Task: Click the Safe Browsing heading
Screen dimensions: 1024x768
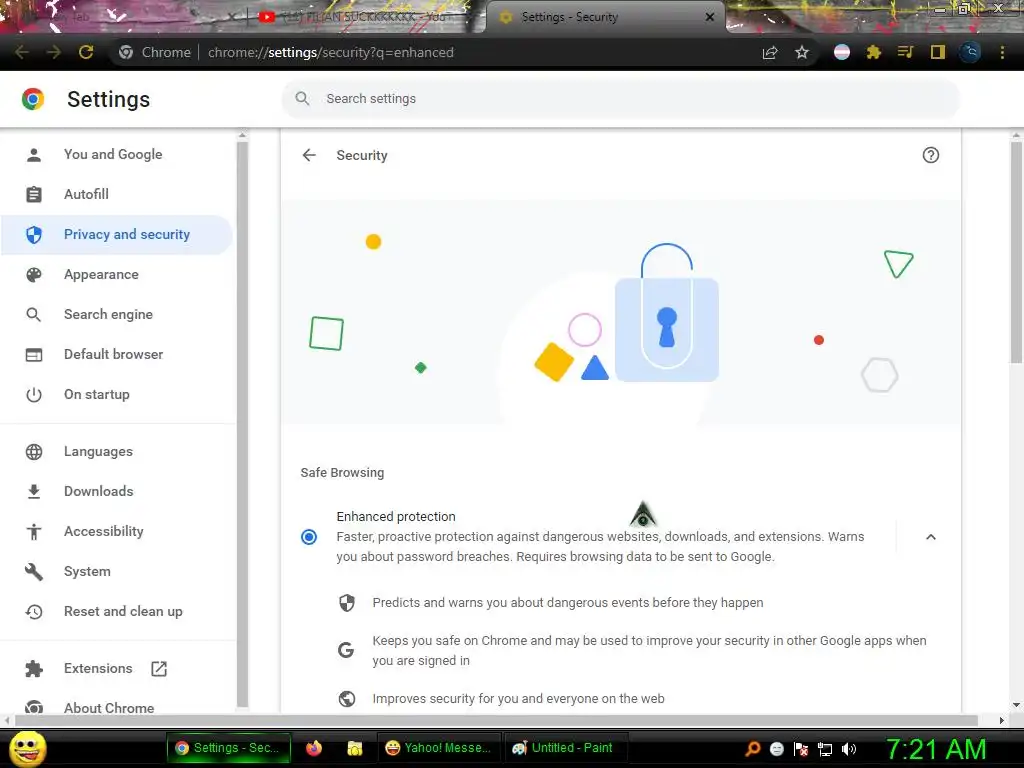Action: pyautogui.click(x=342, y=473)
